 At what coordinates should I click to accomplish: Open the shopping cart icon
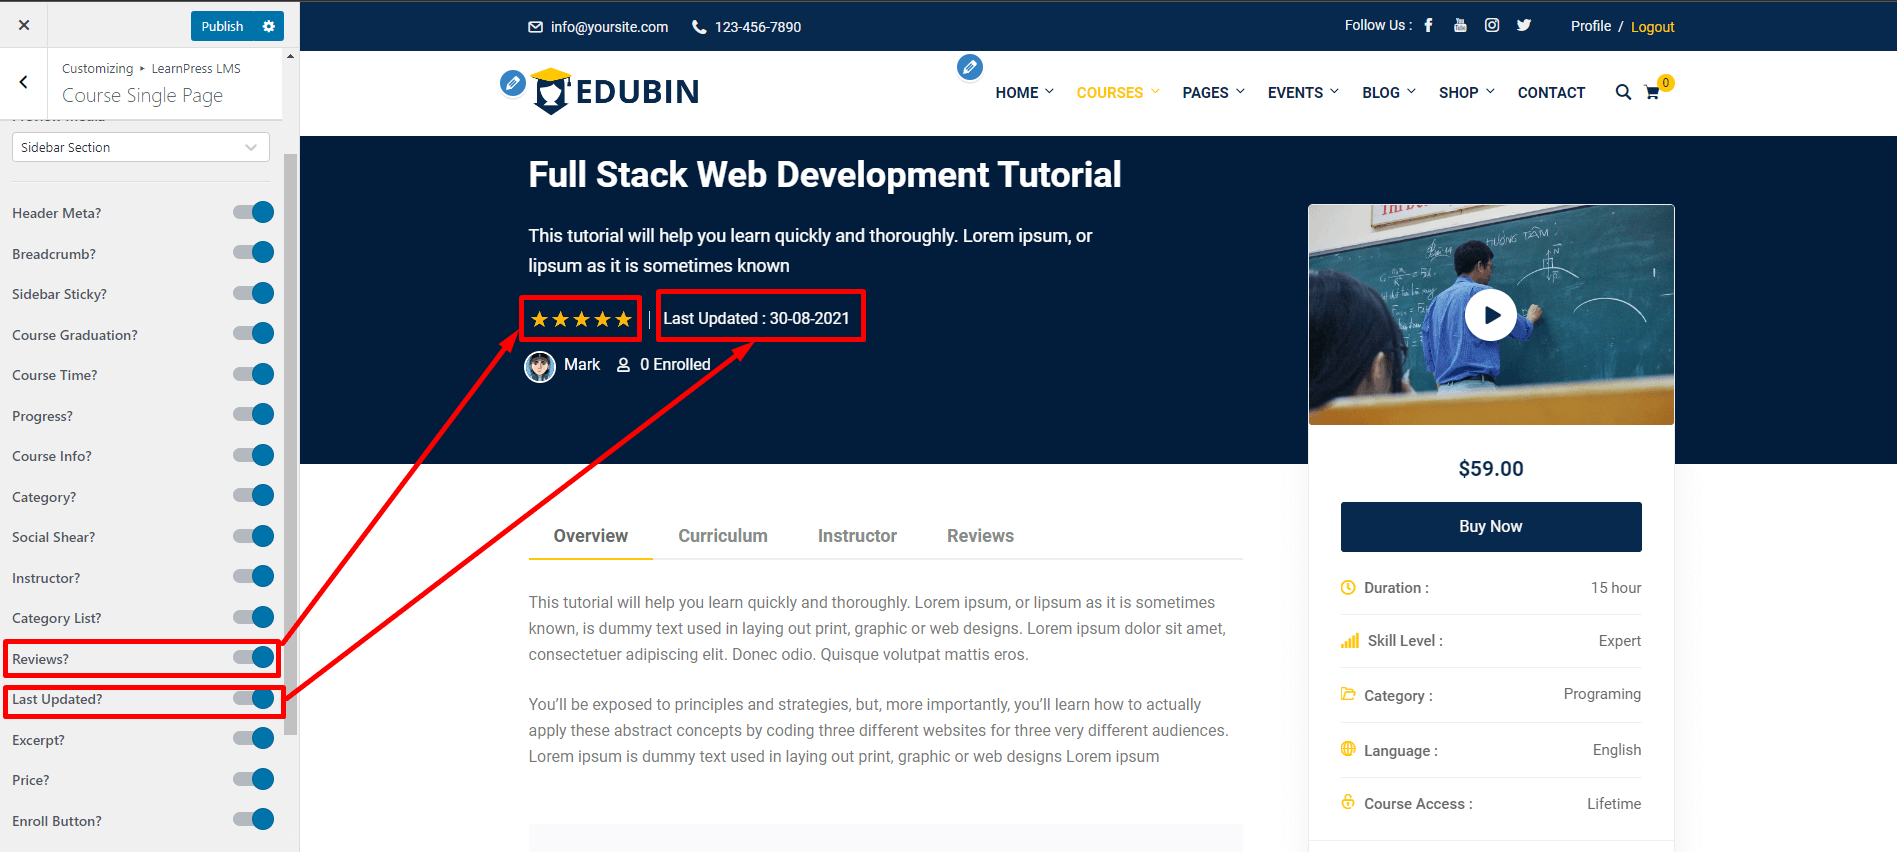point(1652,93)
